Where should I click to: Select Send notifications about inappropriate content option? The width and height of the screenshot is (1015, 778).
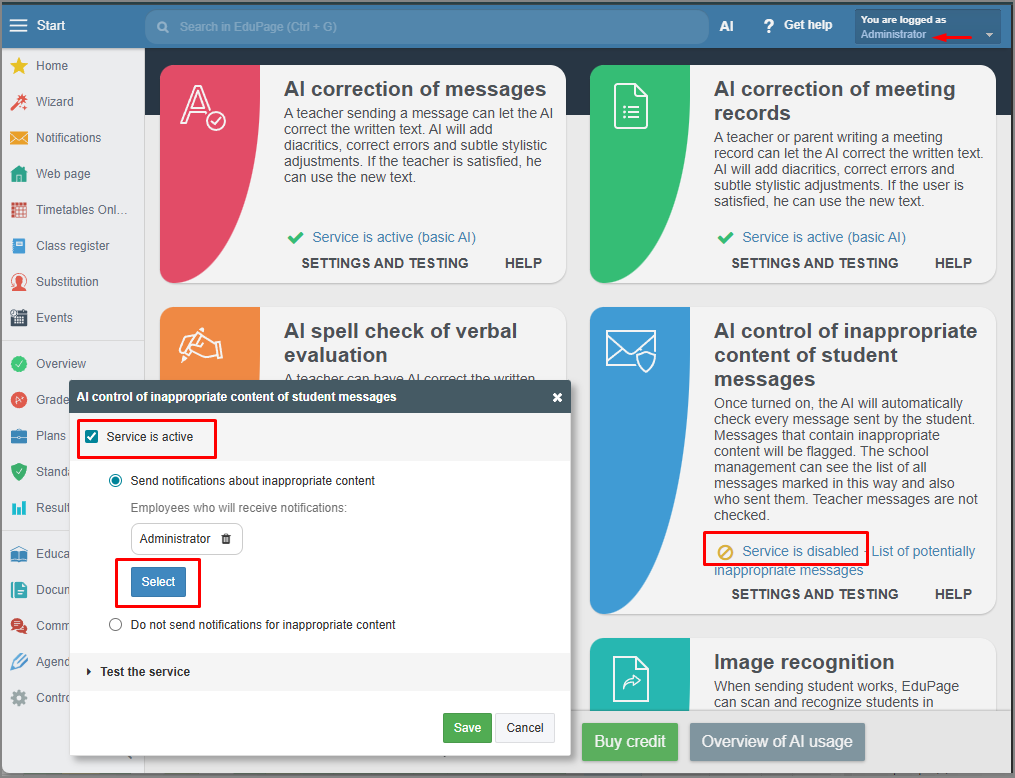point(116,481)
